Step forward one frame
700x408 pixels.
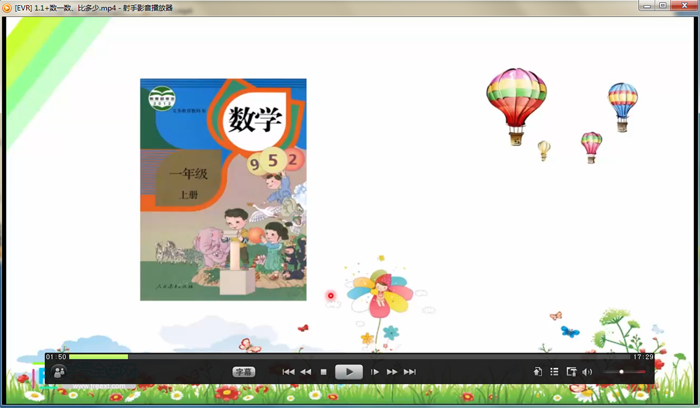[375, 372]
